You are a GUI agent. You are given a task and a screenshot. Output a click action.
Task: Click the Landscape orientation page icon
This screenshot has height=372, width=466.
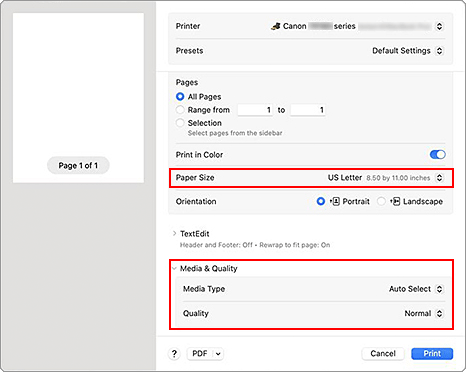point(395,201)
